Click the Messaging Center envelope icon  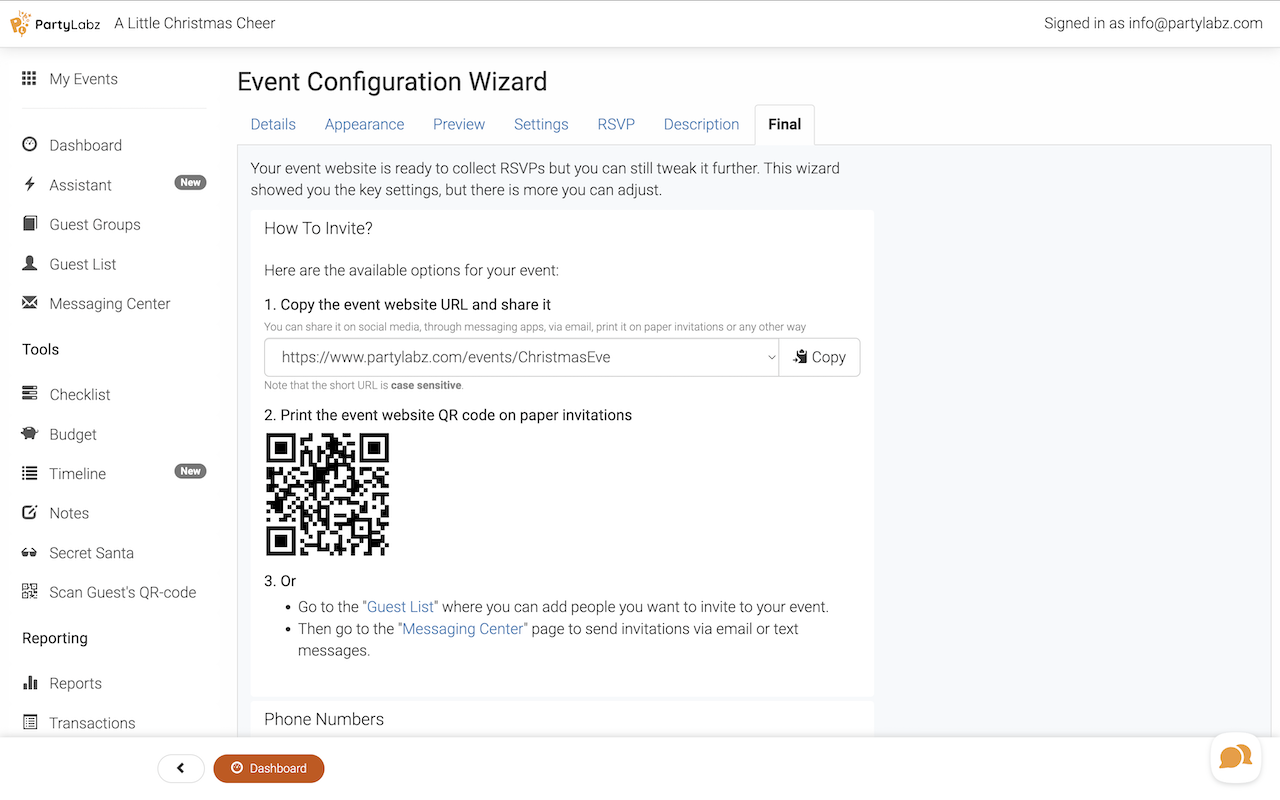[30, 303]
